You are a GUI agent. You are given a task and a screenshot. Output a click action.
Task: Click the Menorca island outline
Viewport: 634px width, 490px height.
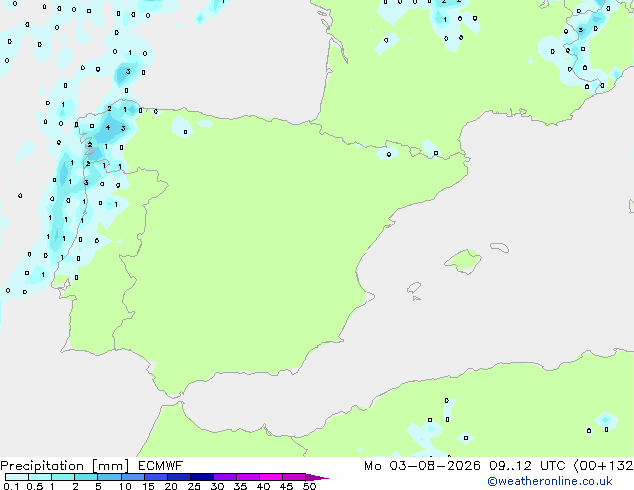[x=500, y=247]
